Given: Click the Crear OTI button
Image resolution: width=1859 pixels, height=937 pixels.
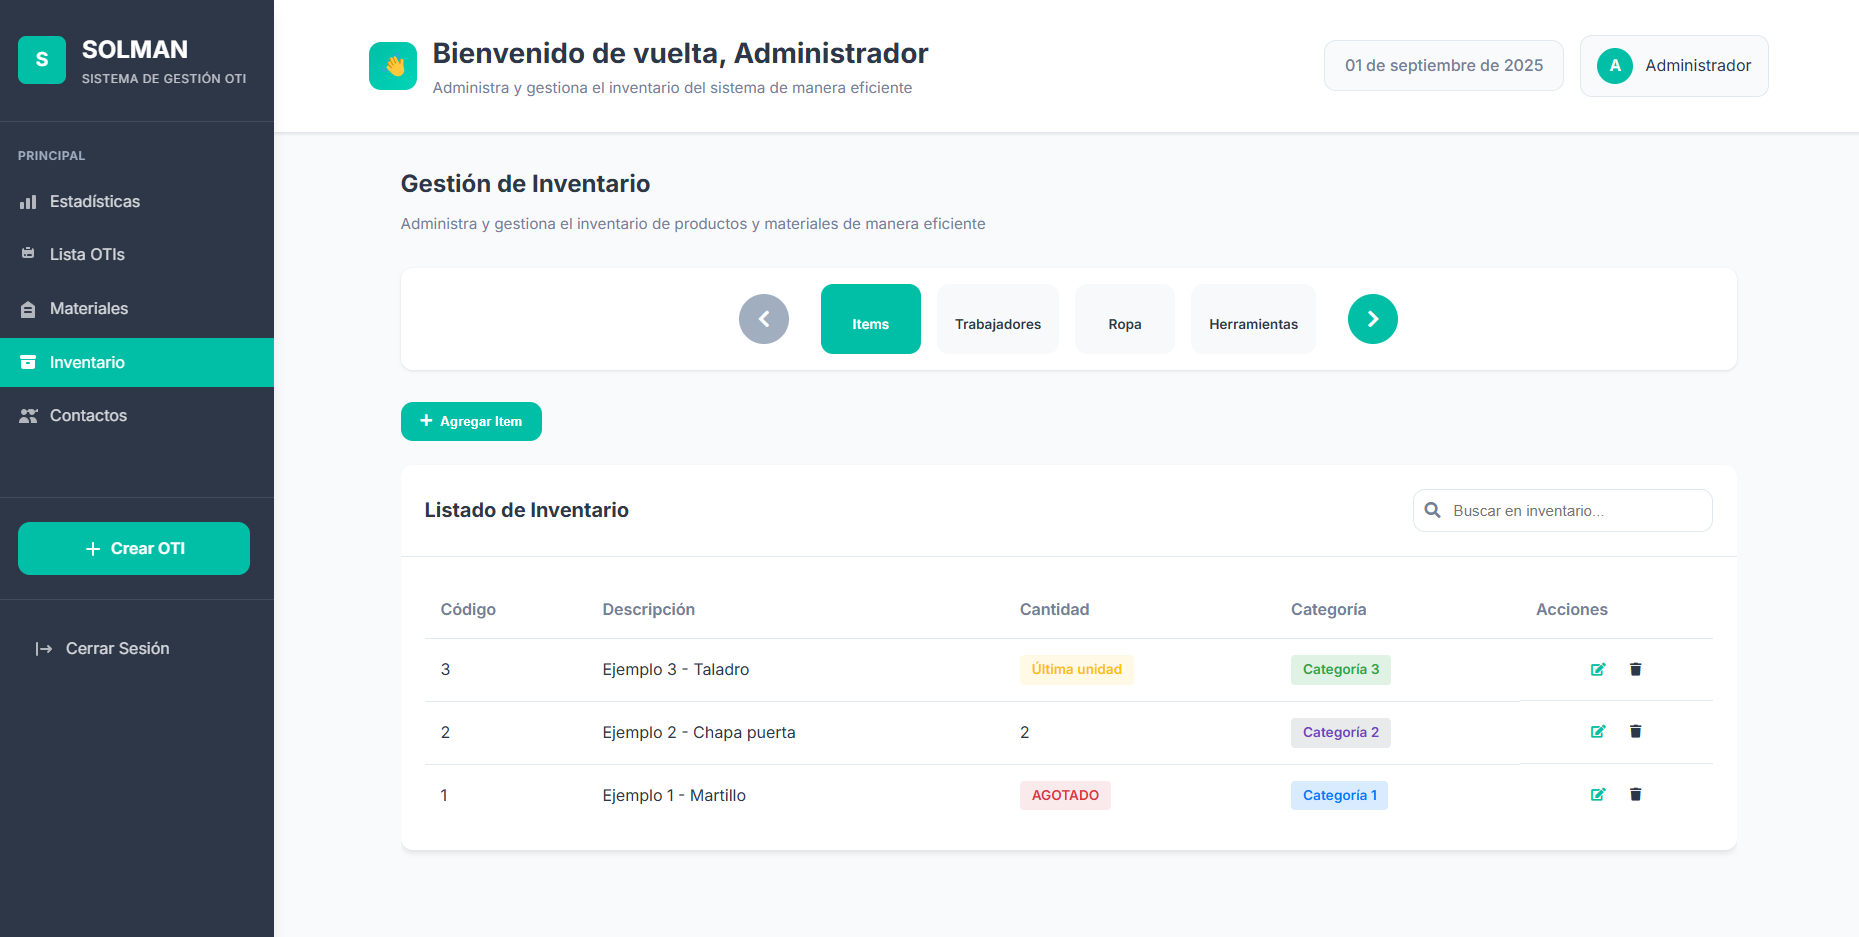Looking at the screenshot, I should (x=134, y=548).
